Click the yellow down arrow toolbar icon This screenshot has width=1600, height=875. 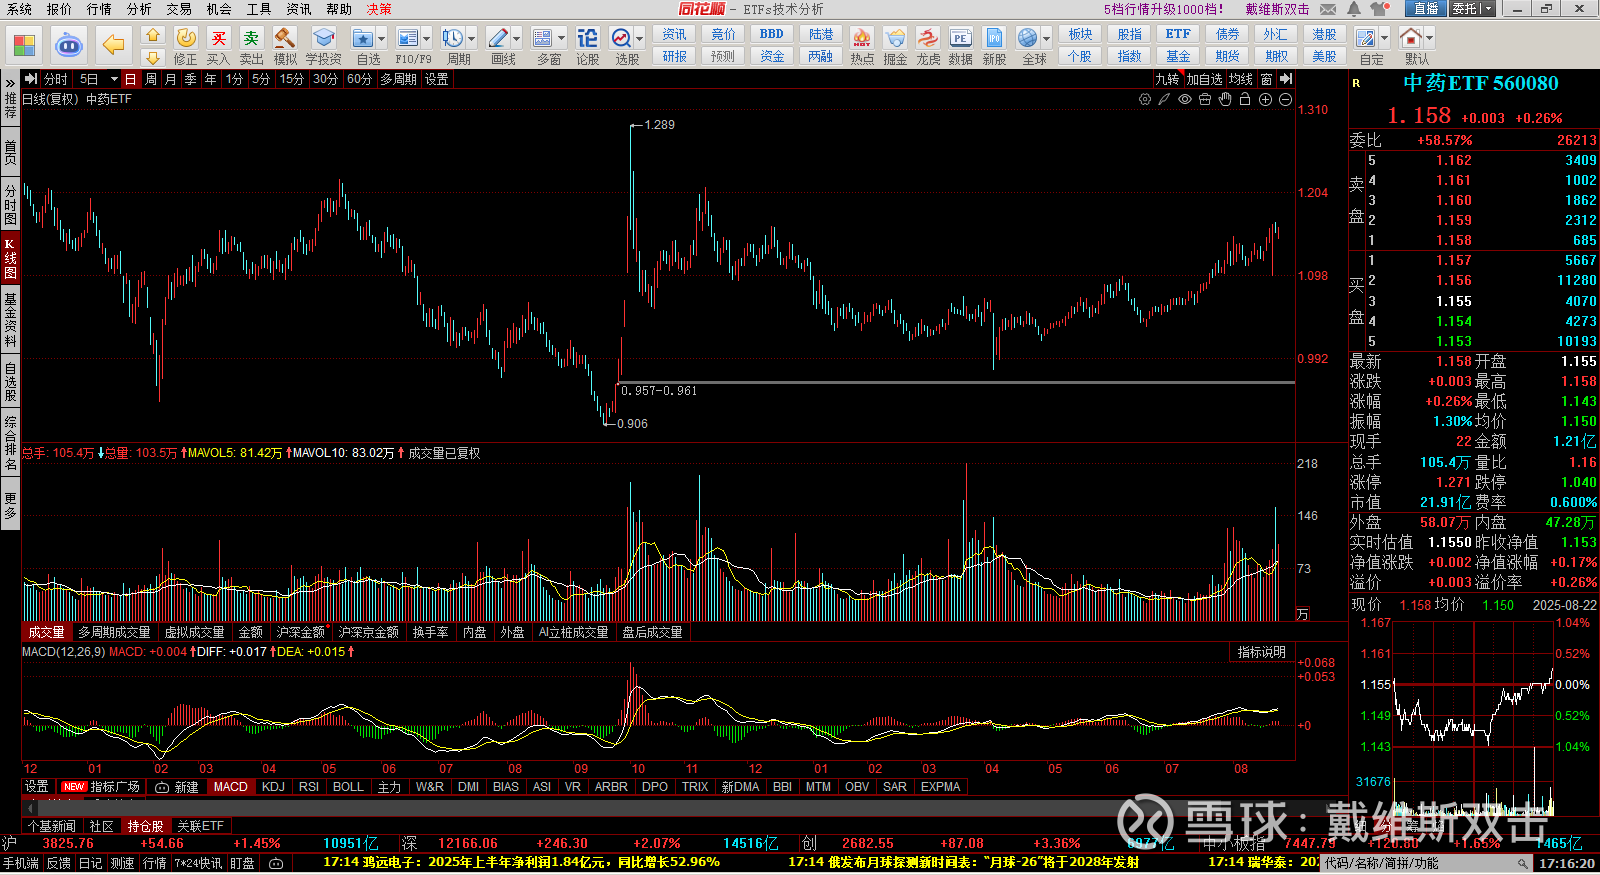[x=153, y=58]
